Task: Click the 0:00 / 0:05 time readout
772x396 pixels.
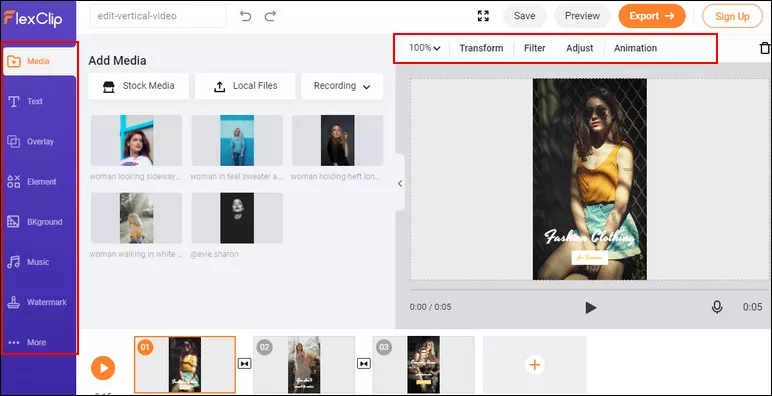Action: point(430,307)
